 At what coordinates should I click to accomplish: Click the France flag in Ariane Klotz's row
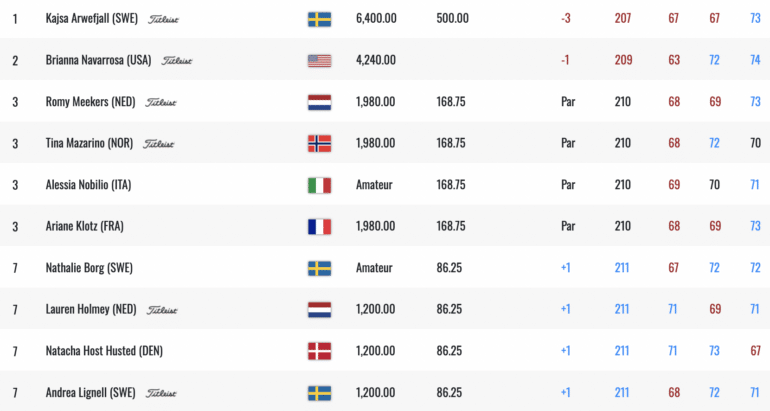[319, 227]
